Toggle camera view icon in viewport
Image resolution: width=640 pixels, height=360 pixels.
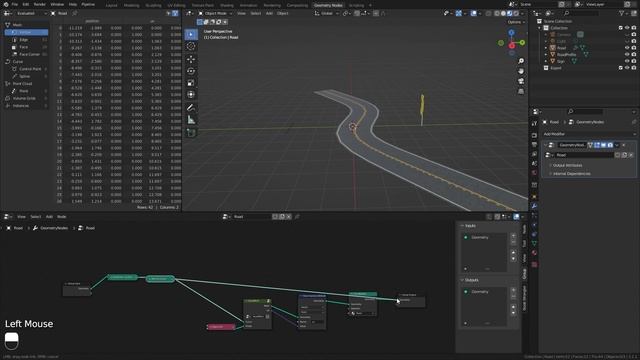(x=521, y=81)
